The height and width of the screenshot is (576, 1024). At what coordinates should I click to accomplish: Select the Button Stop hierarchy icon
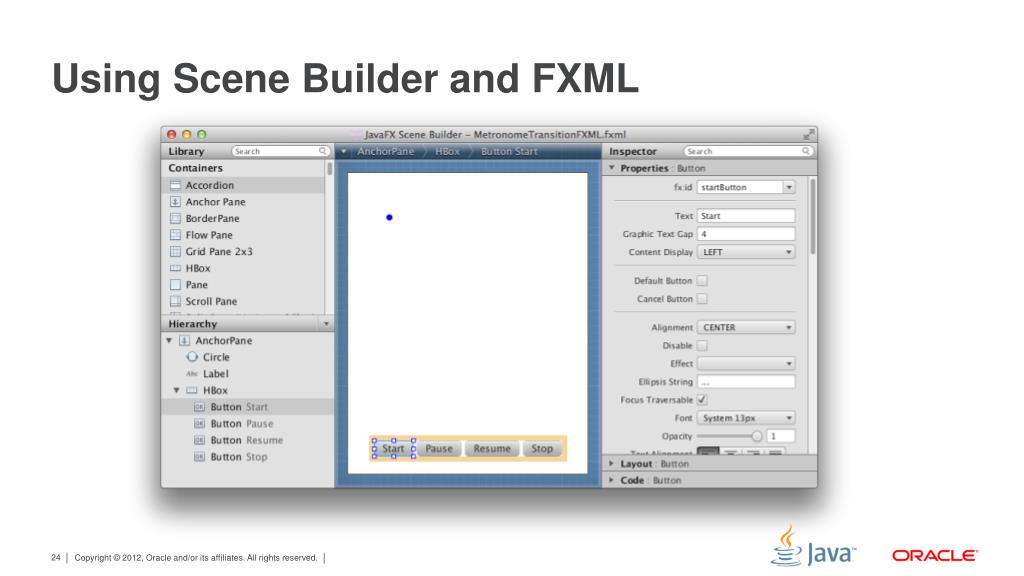199,457
